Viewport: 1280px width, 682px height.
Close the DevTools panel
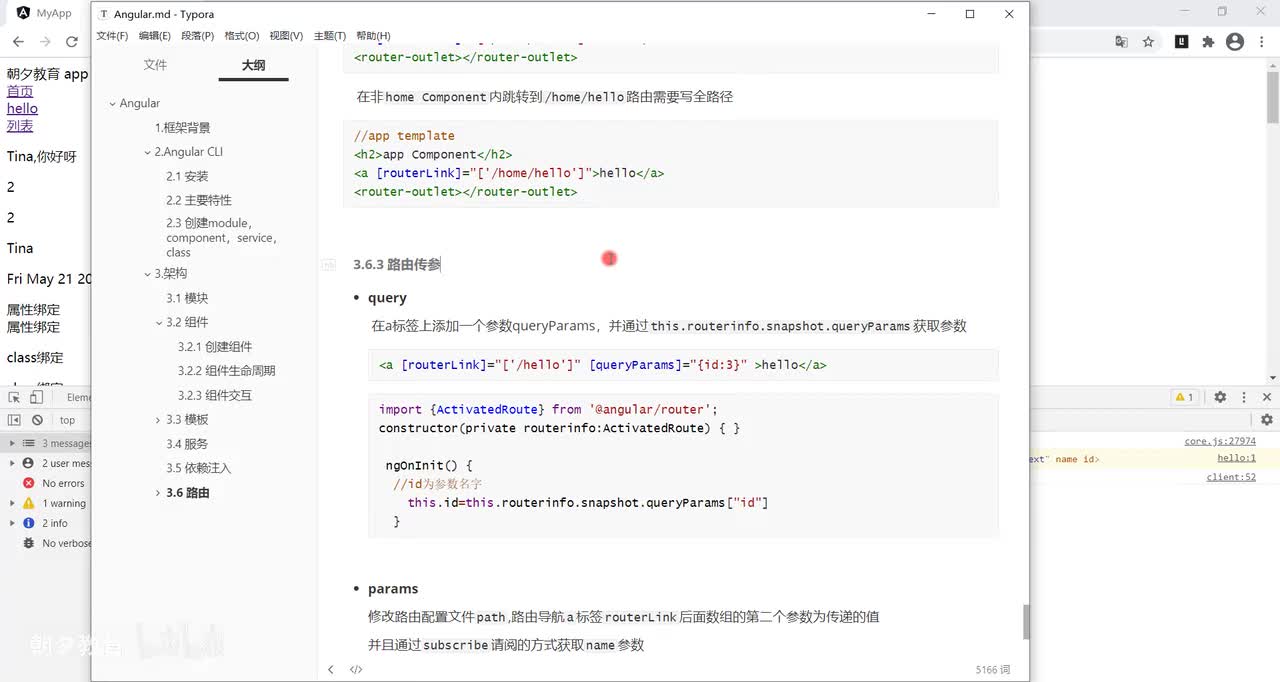[1265, 397]
